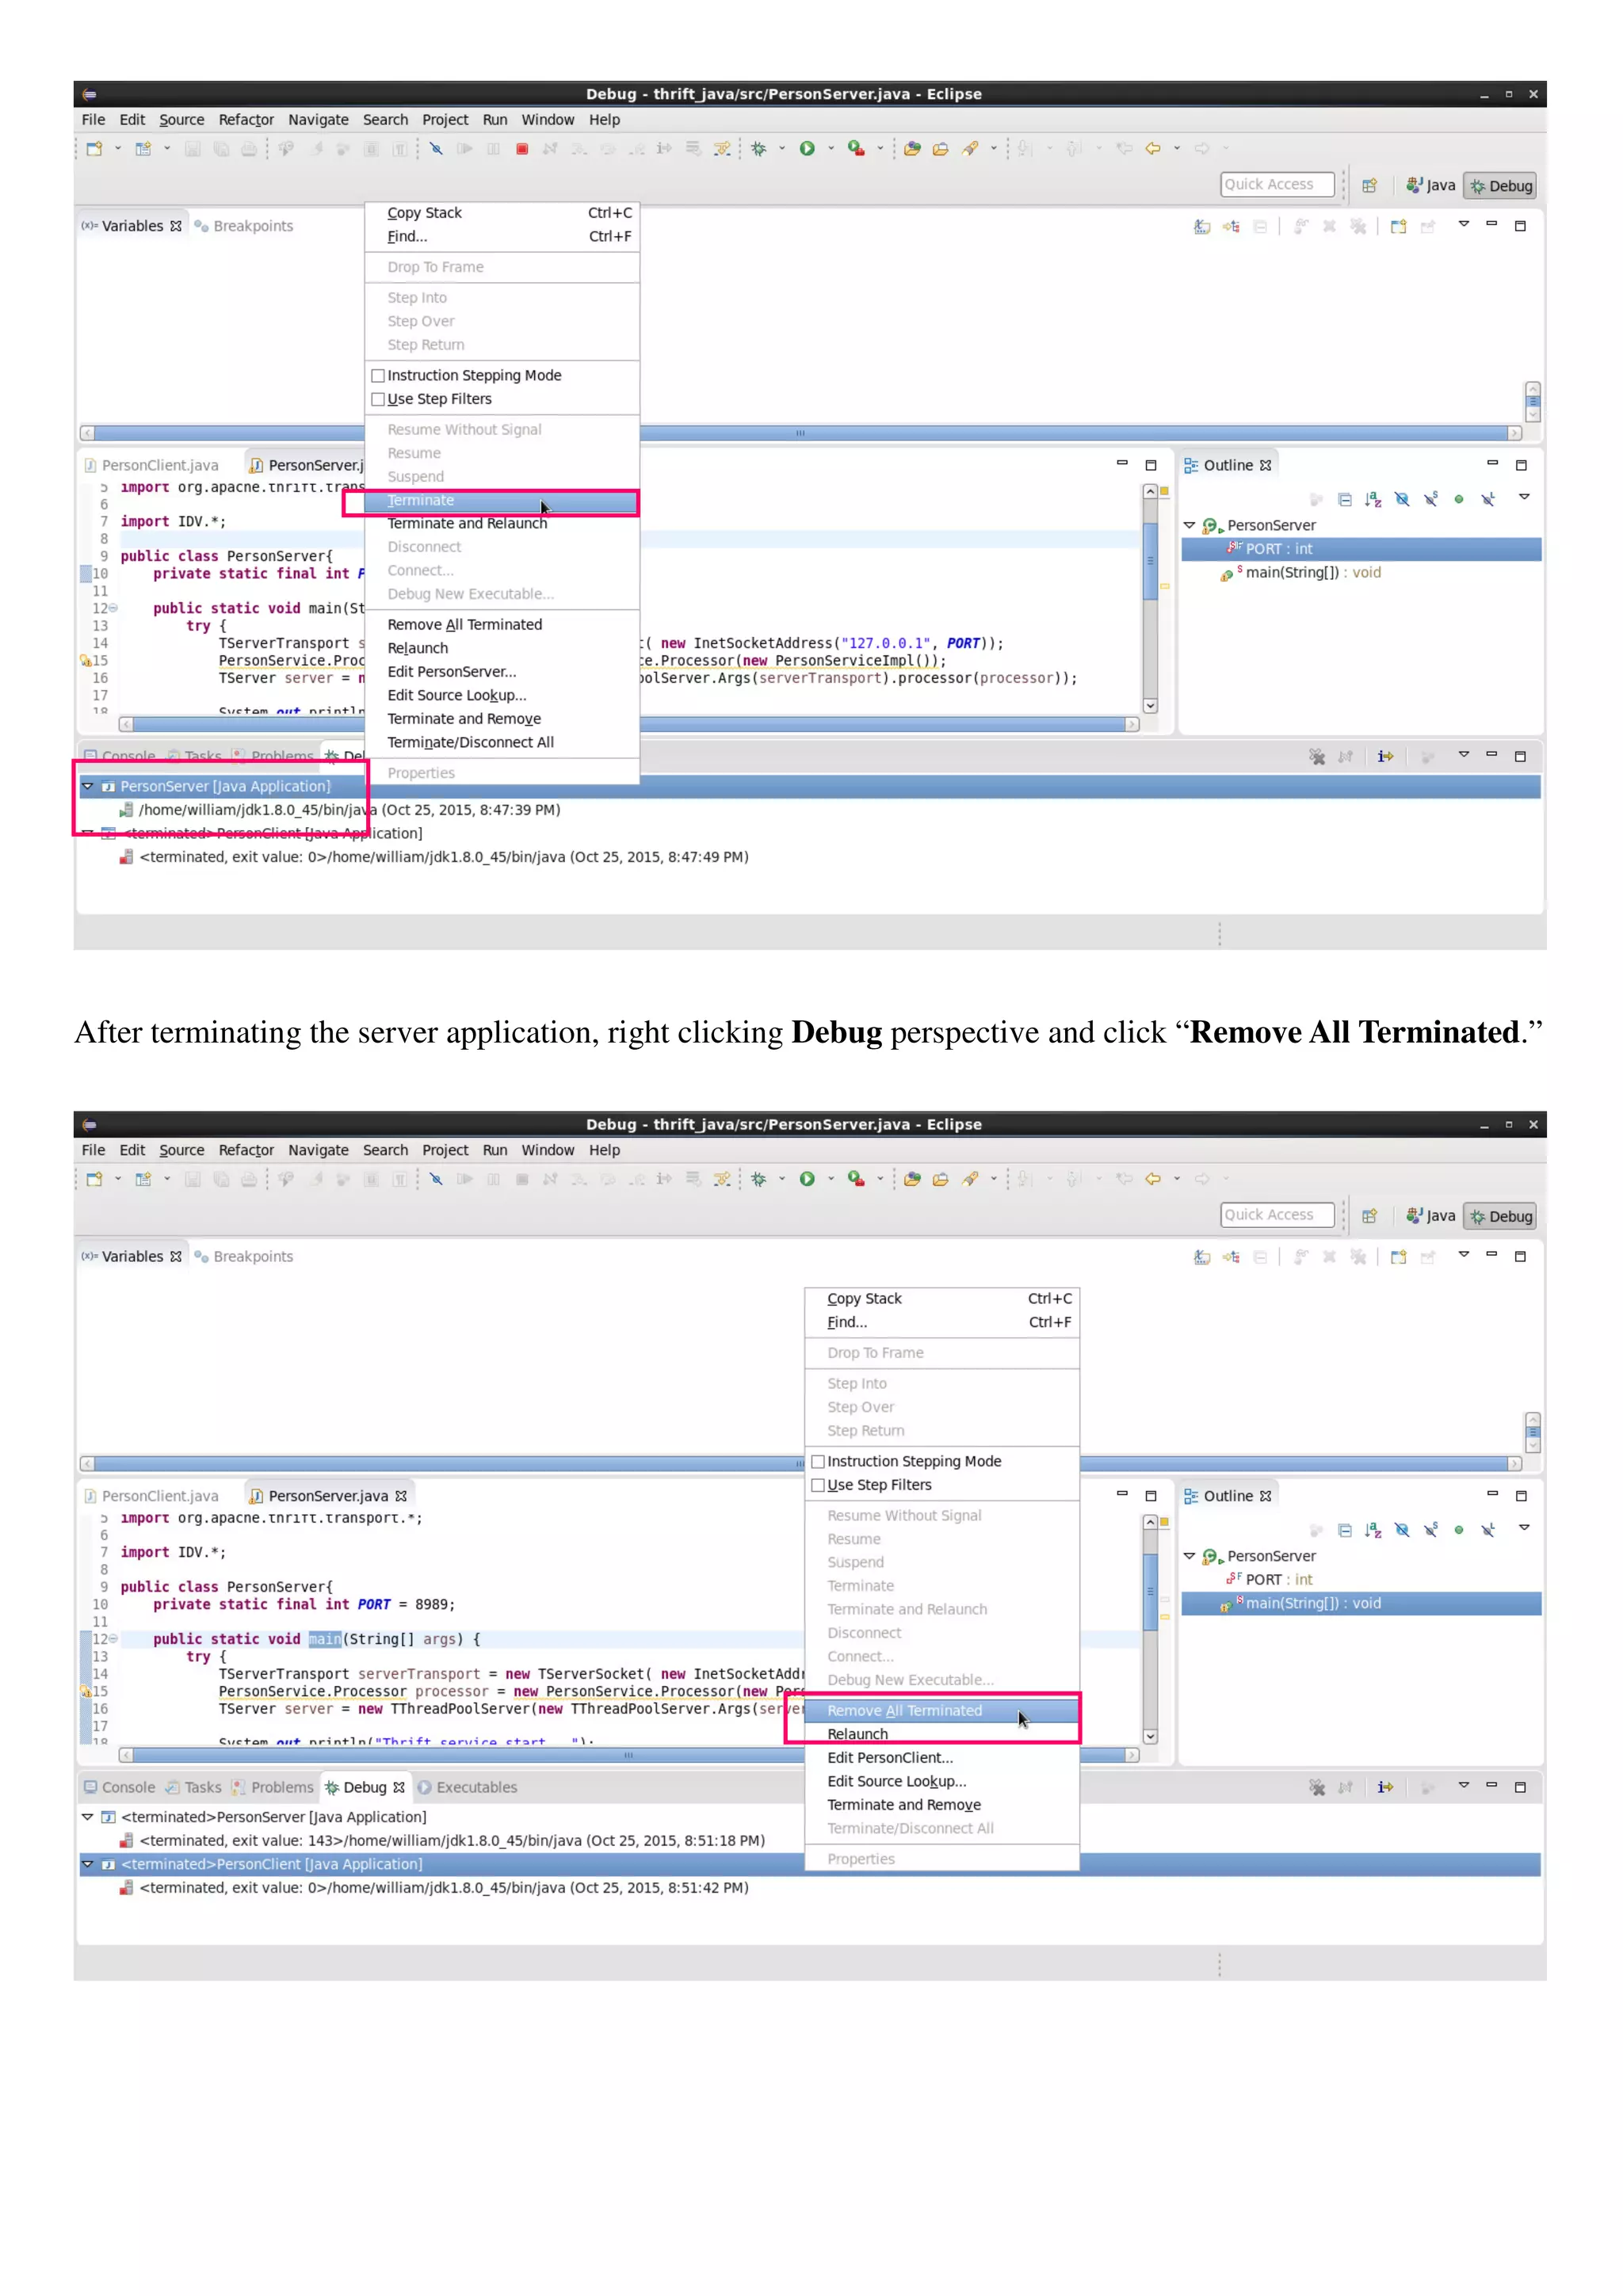Click Skip All Breakpoints icon in lower Eclipse toolbar
Screen dimensions: 1623x2296
point(436,1179)
